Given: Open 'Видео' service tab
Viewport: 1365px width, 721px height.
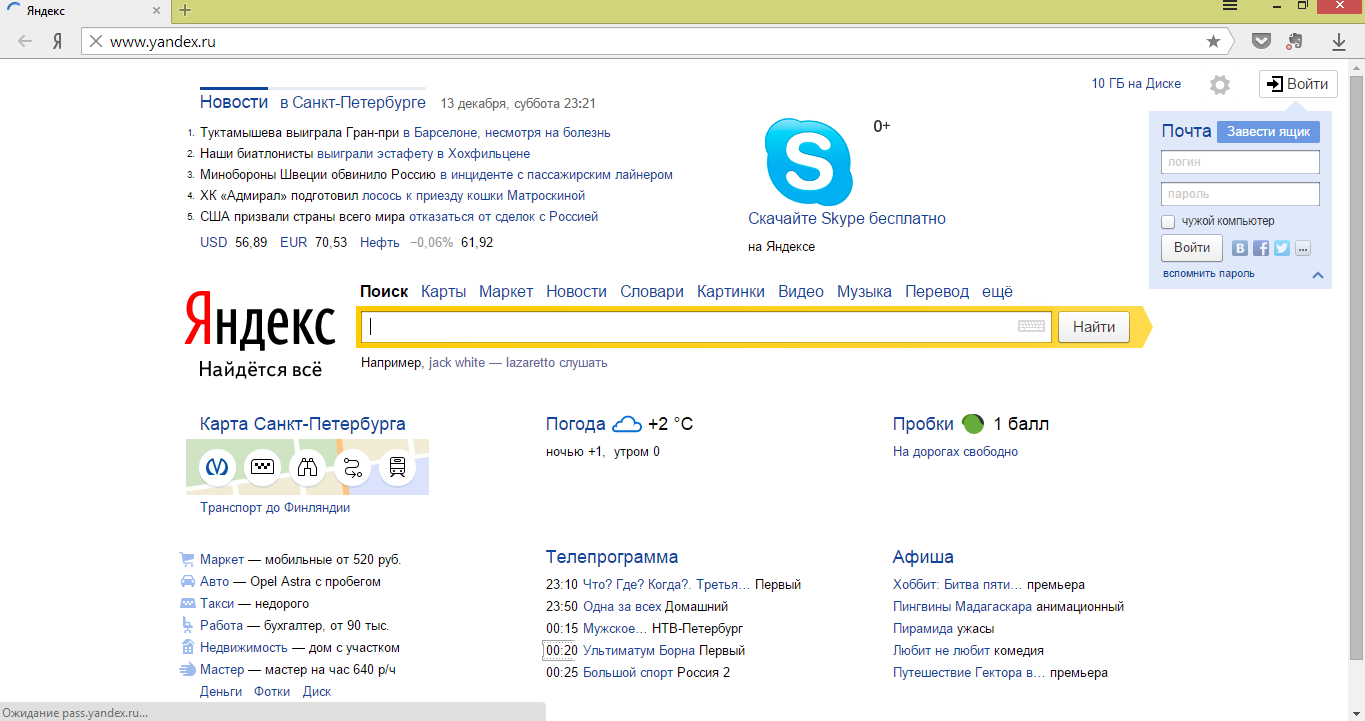Looking at the screenshot, I should click(801, 292).
